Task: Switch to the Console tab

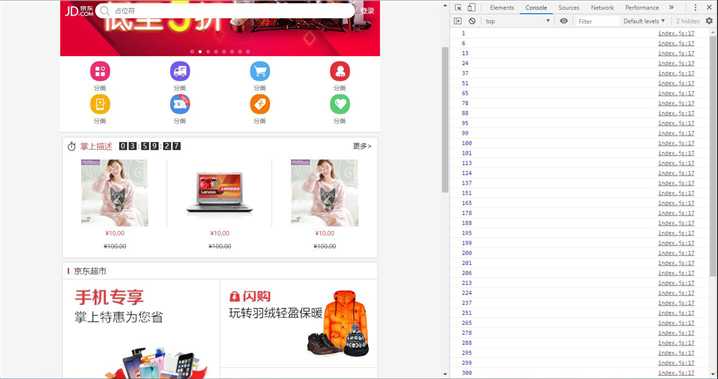Action: click(536, 8)
